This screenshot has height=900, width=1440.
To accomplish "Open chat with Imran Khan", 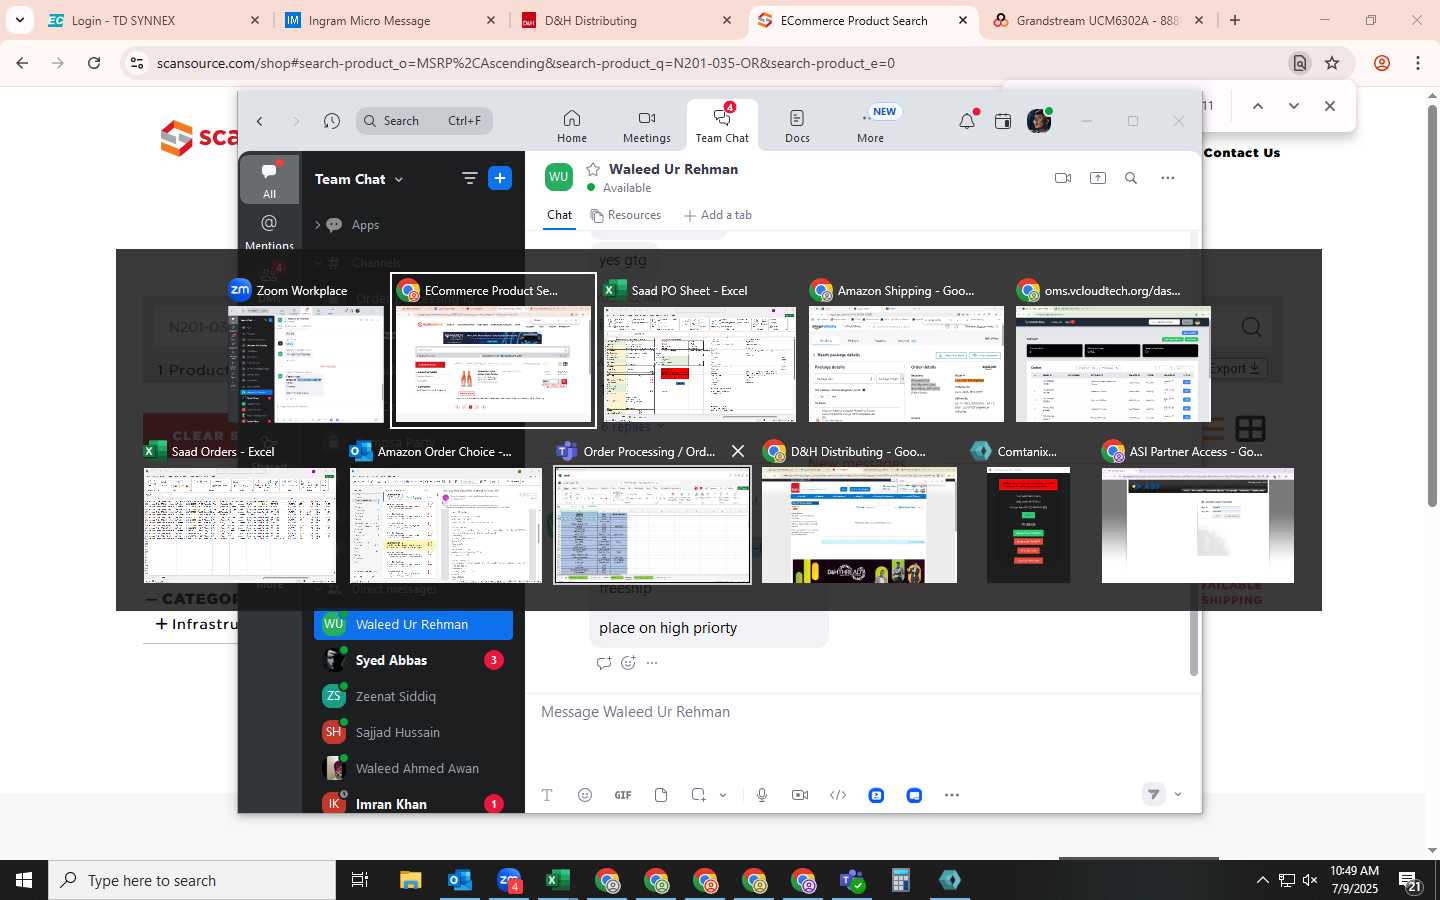I will [413, 804].
